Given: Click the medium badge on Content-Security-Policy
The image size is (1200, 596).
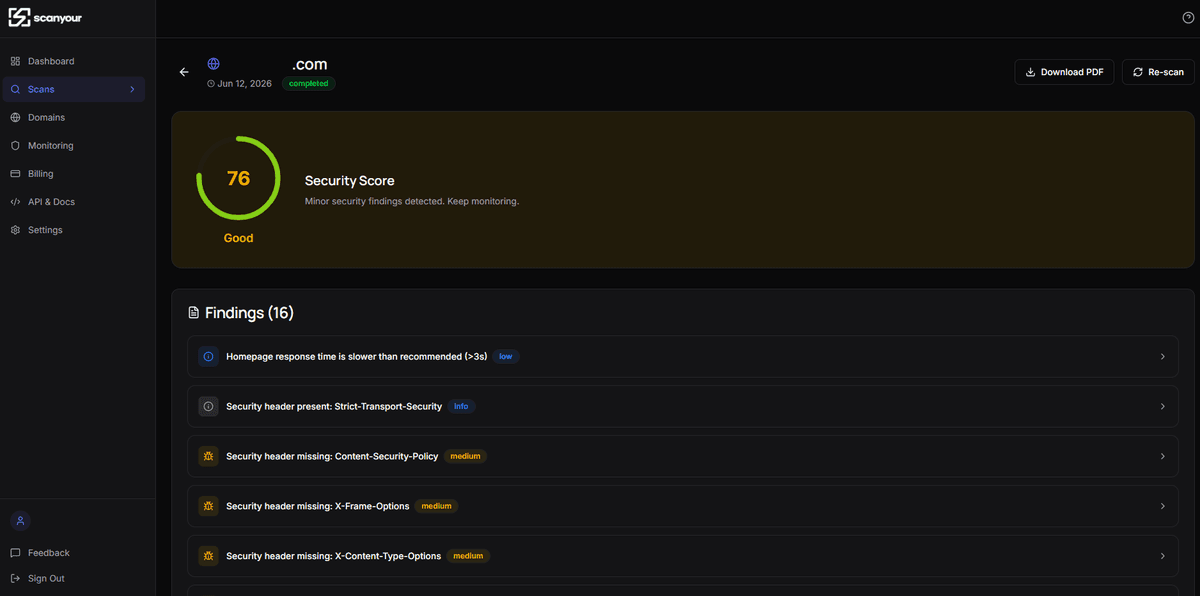Looking at the screenshot, I should [x=465, y=456].
